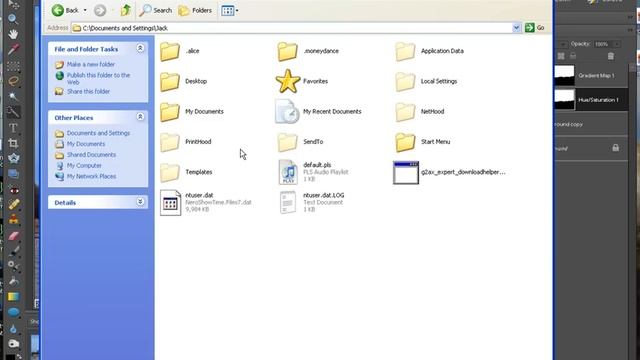Go to My Computer link
This screenshot has width=640, height=360.
point(84,165)
